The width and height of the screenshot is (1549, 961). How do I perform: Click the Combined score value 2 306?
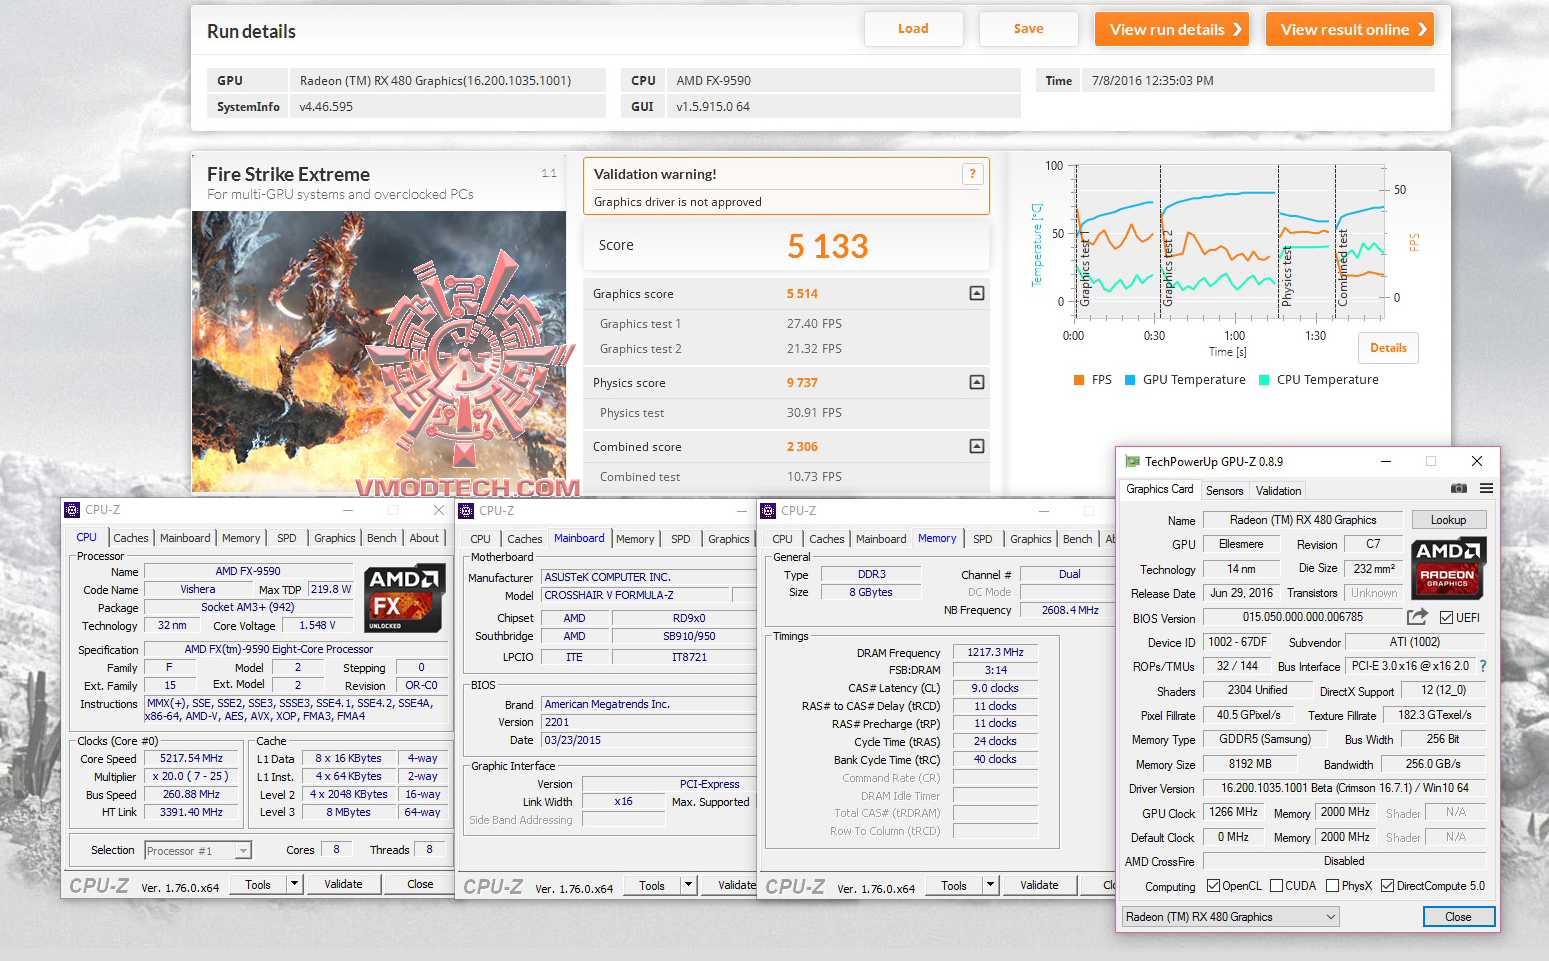coord(802,447)
